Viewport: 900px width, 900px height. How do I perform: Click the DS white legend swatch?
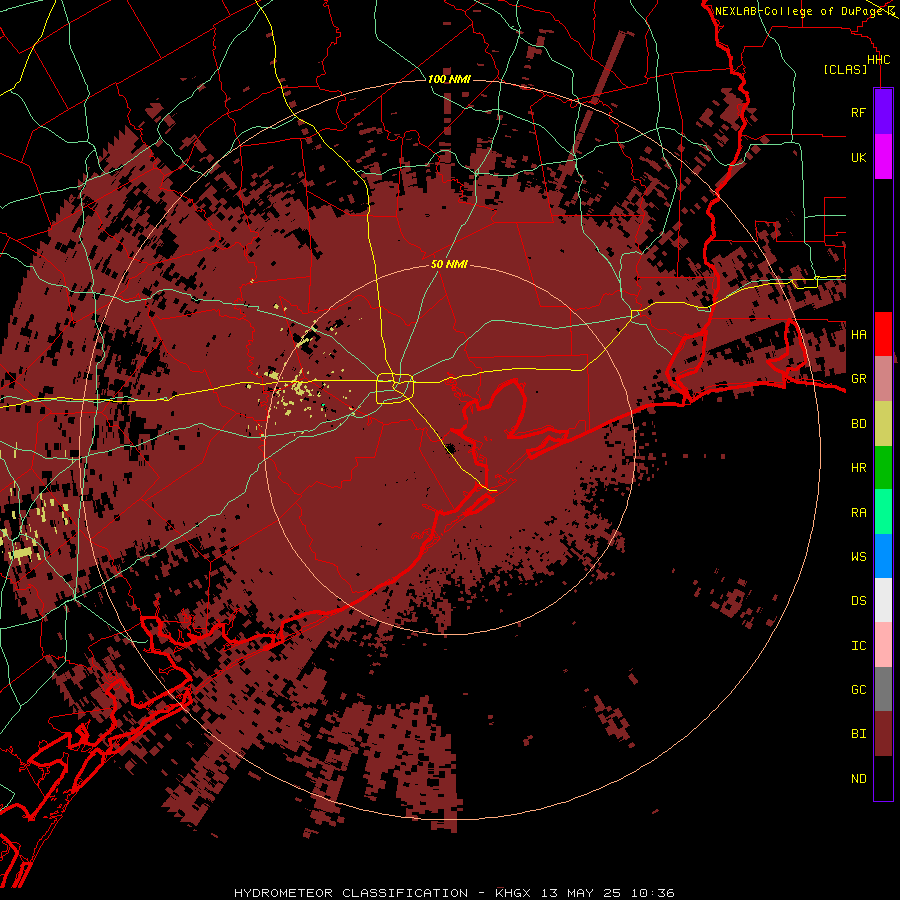[x=883, y=600]
